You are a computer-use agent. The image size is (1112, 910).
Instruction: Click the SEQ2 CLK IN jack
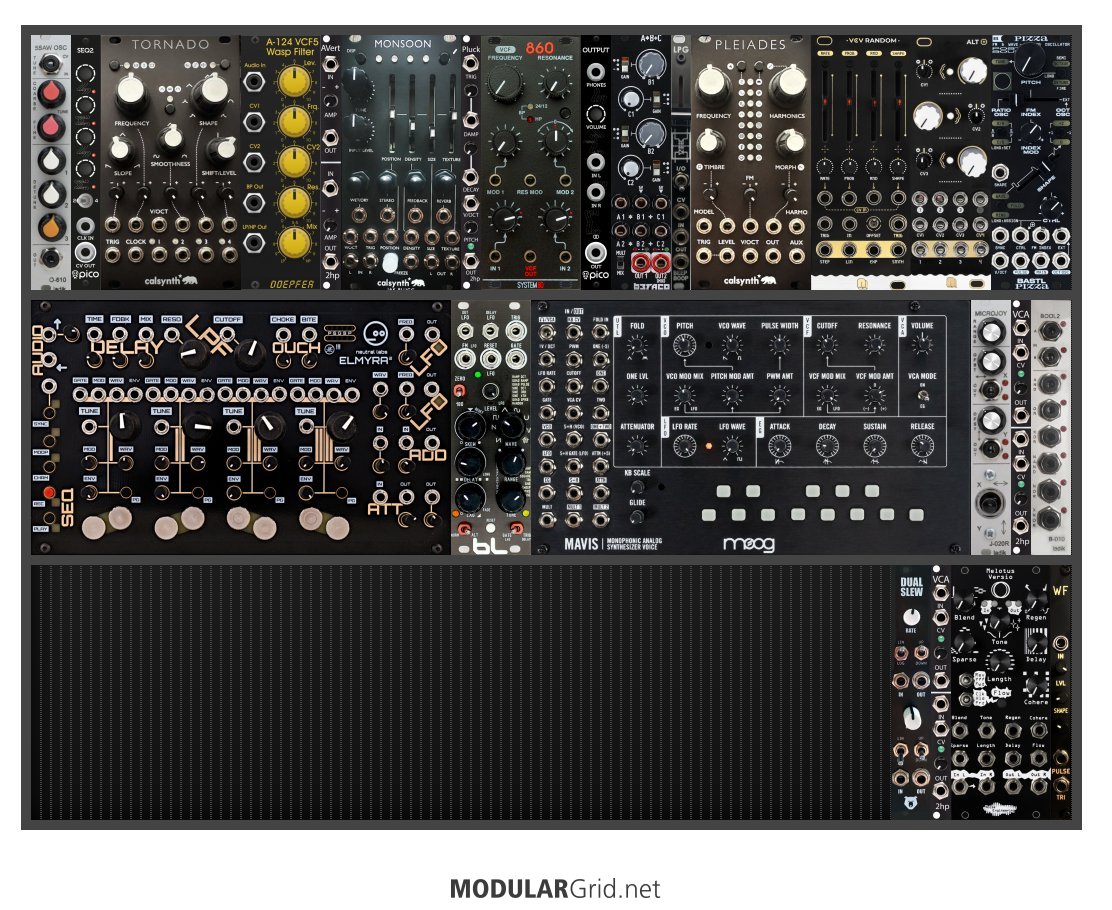(86, 226)
